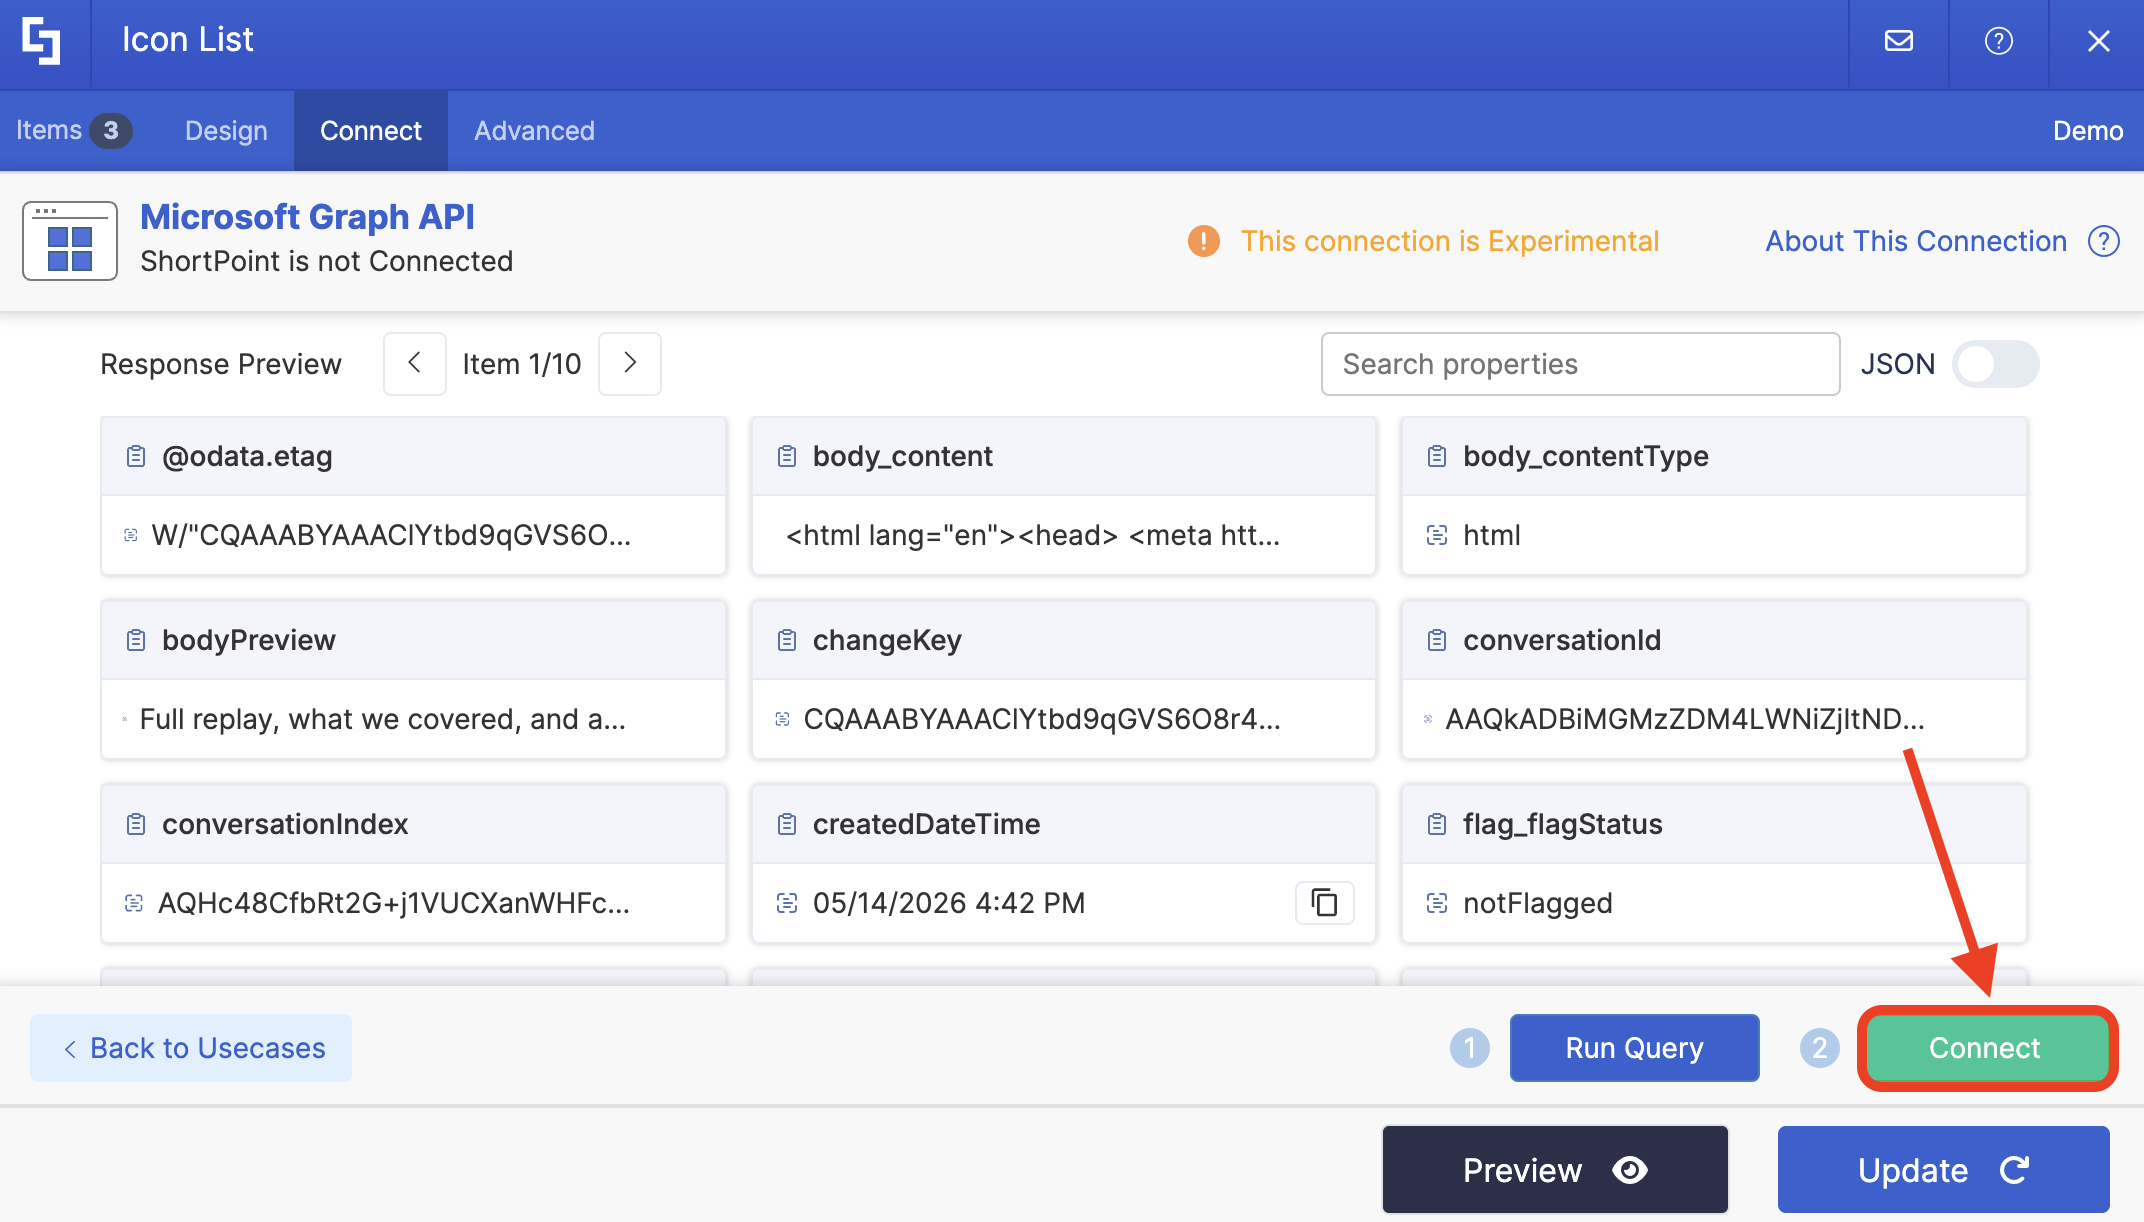2144x1222 pixels.
Task: Click the Update button
Action: point(1943,1170)
